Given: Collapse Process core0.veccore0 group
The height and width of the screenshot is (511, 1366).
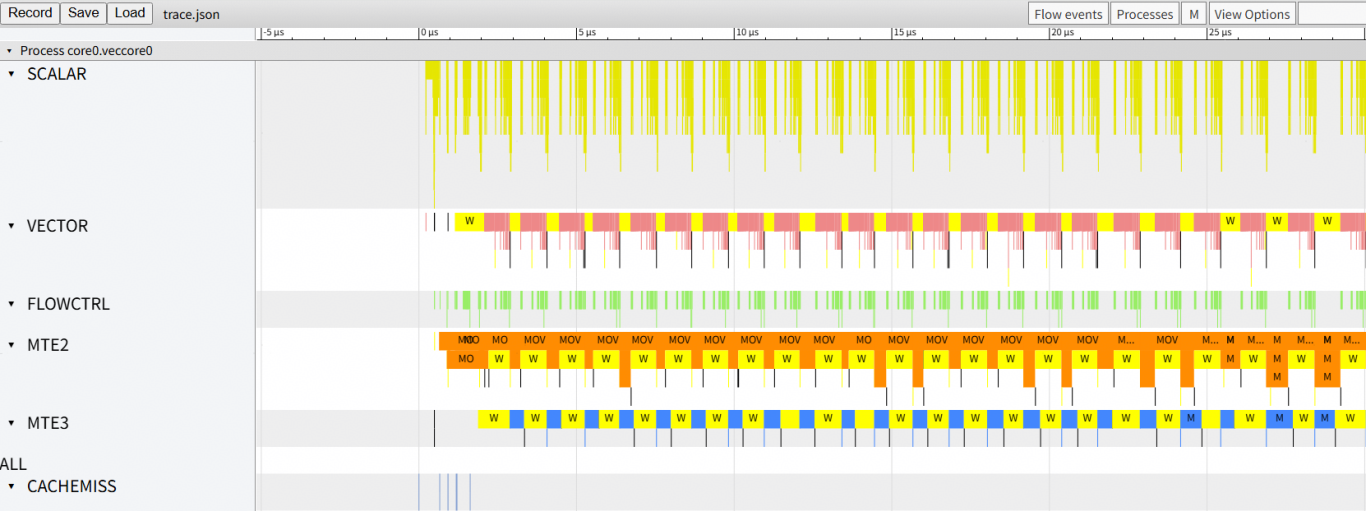Looking at the screenshot, I should (10, 50).
